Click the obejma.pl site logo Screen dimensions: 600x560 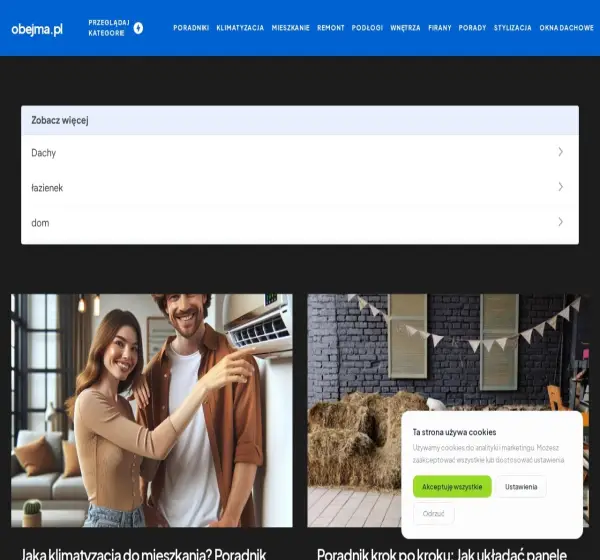[37, 29]
